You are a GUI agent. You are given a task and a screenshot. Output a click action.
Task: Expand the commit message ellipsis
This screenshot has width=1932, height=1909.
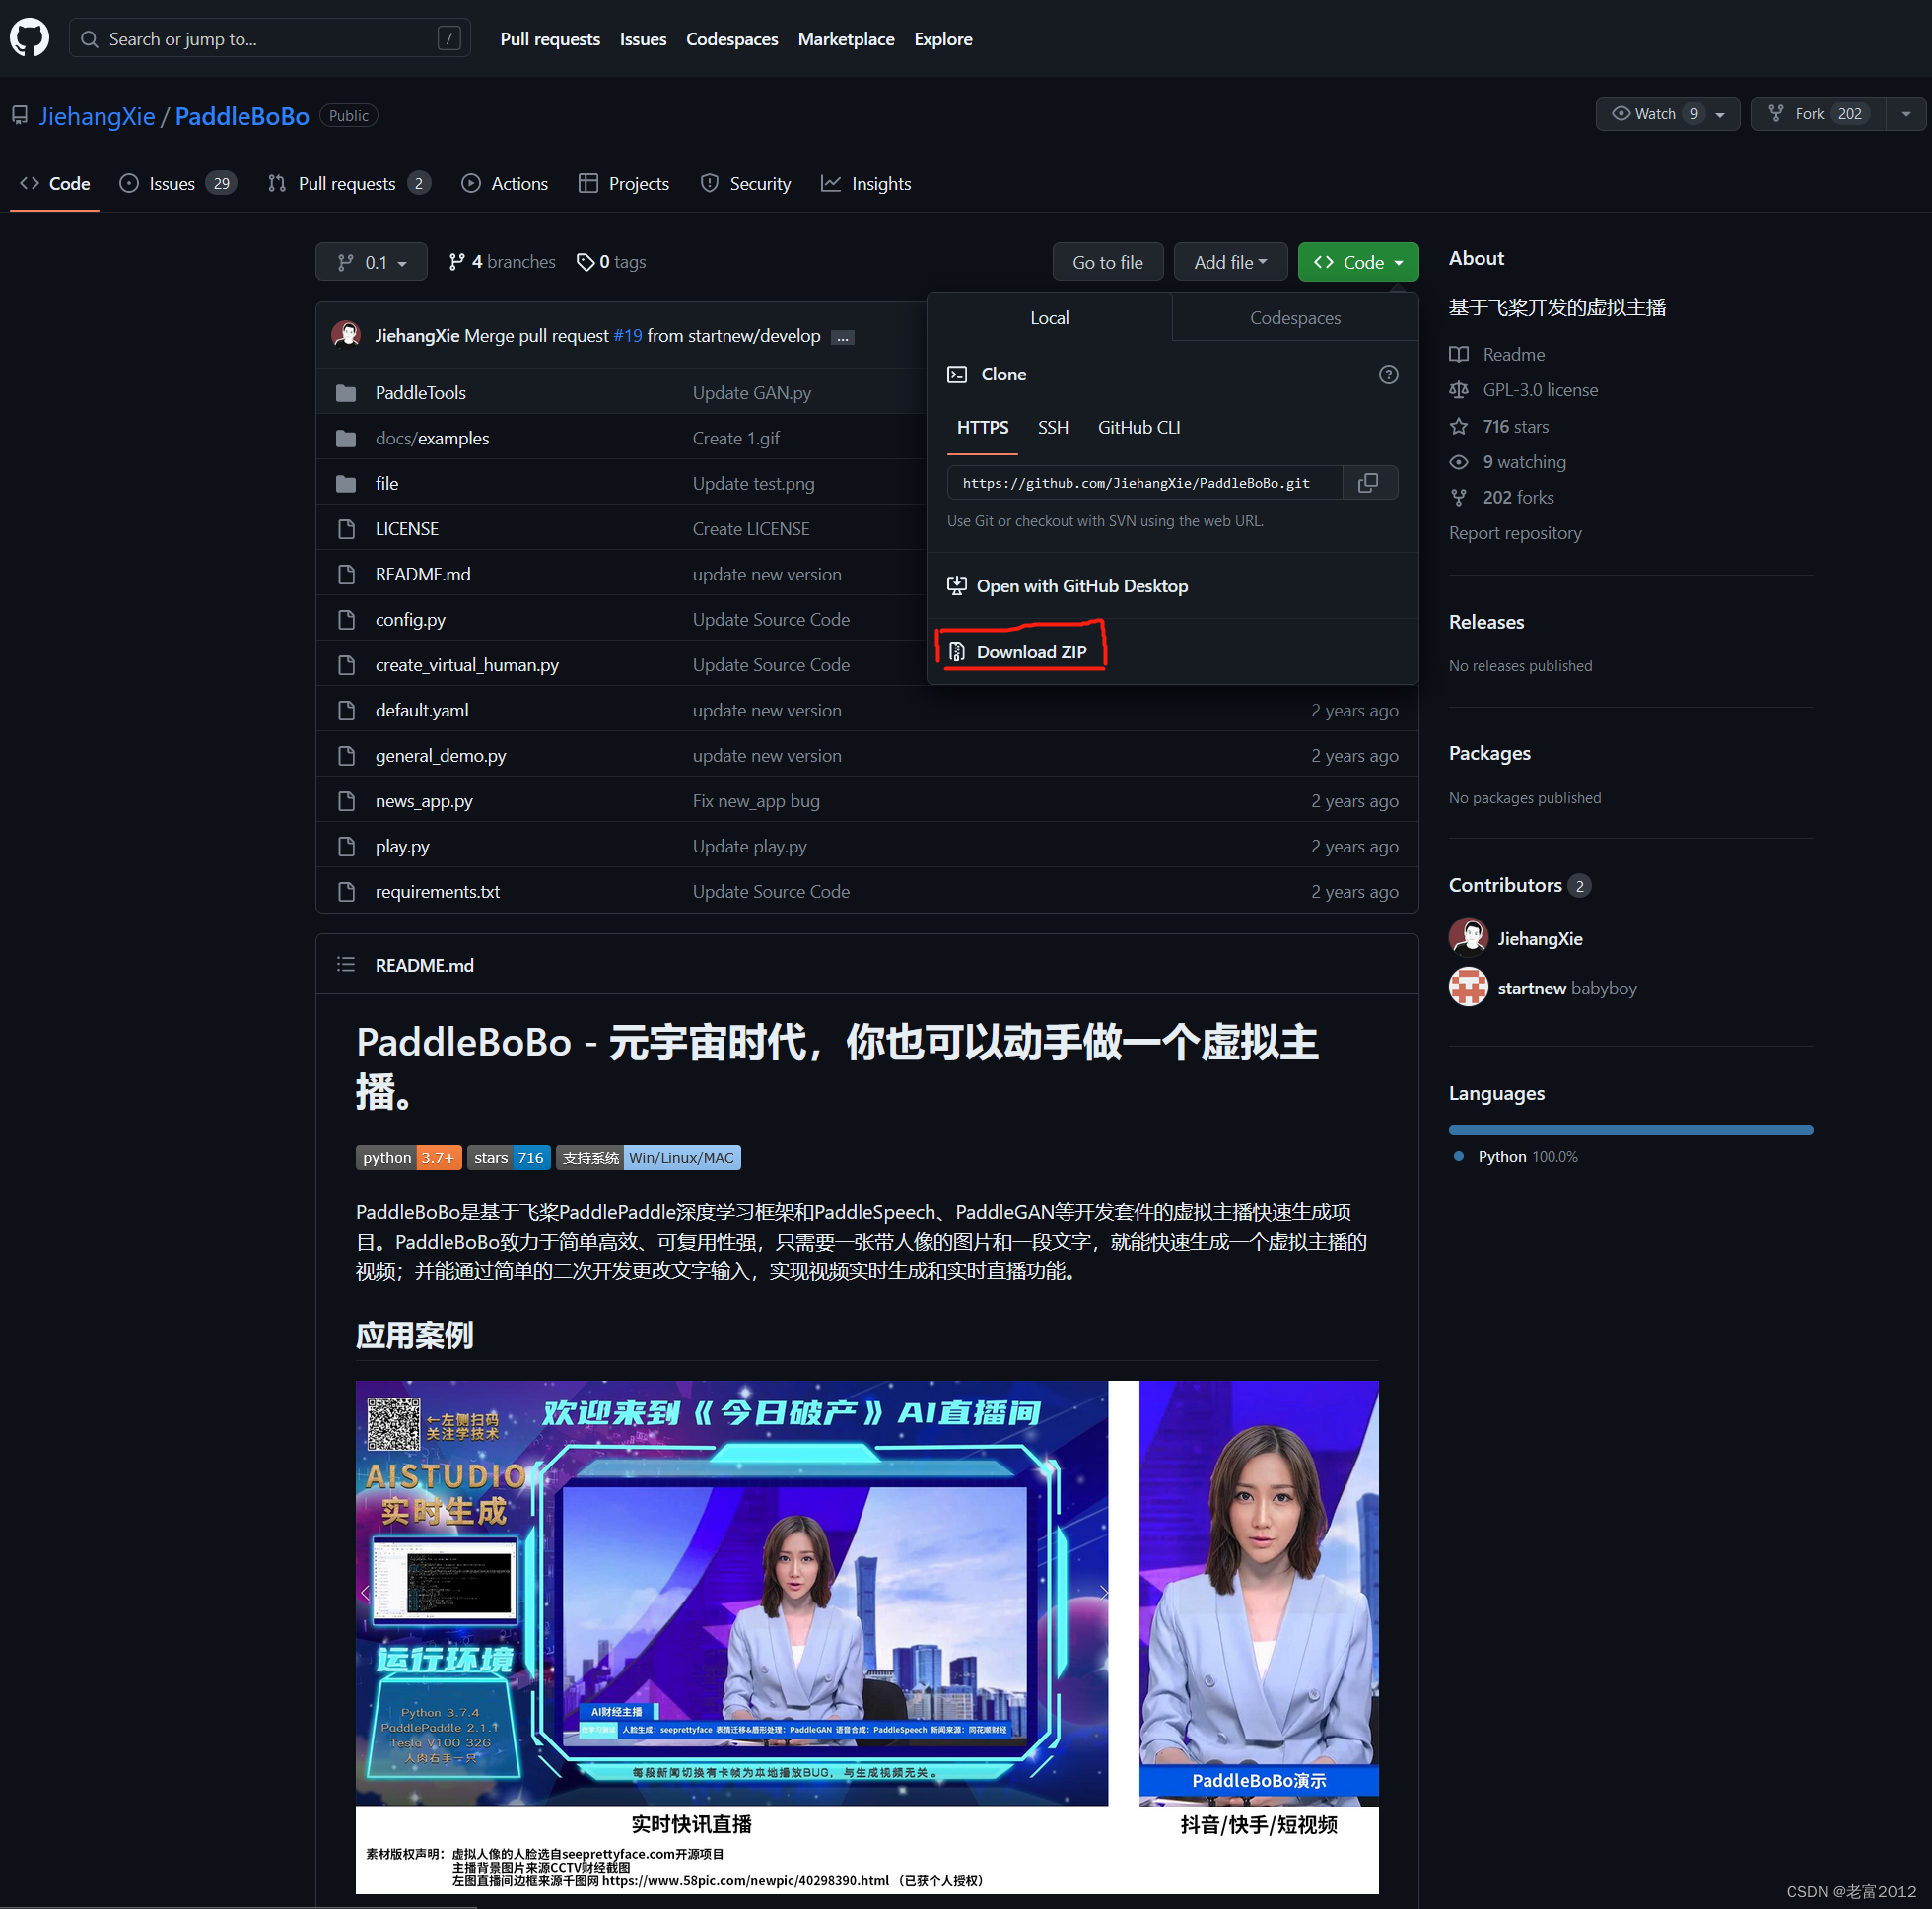tap(842, 337)
